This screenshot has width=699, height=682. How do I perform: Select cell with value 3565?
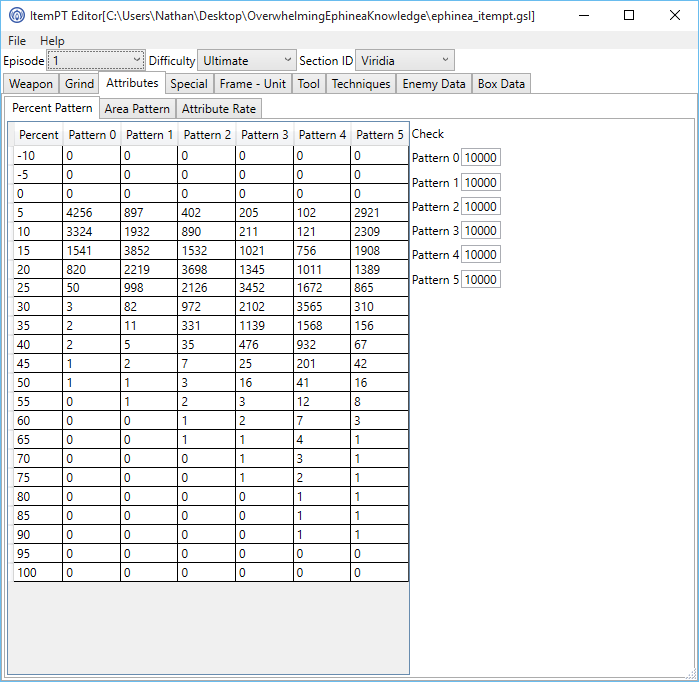coord(322,307)
